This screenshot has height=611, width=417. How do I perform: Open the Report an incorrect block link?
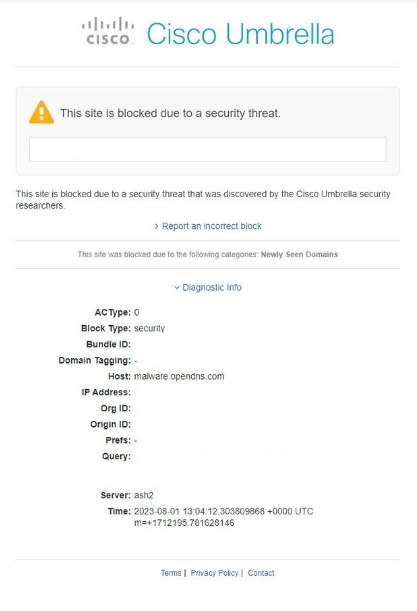click(x=212, y=226)
